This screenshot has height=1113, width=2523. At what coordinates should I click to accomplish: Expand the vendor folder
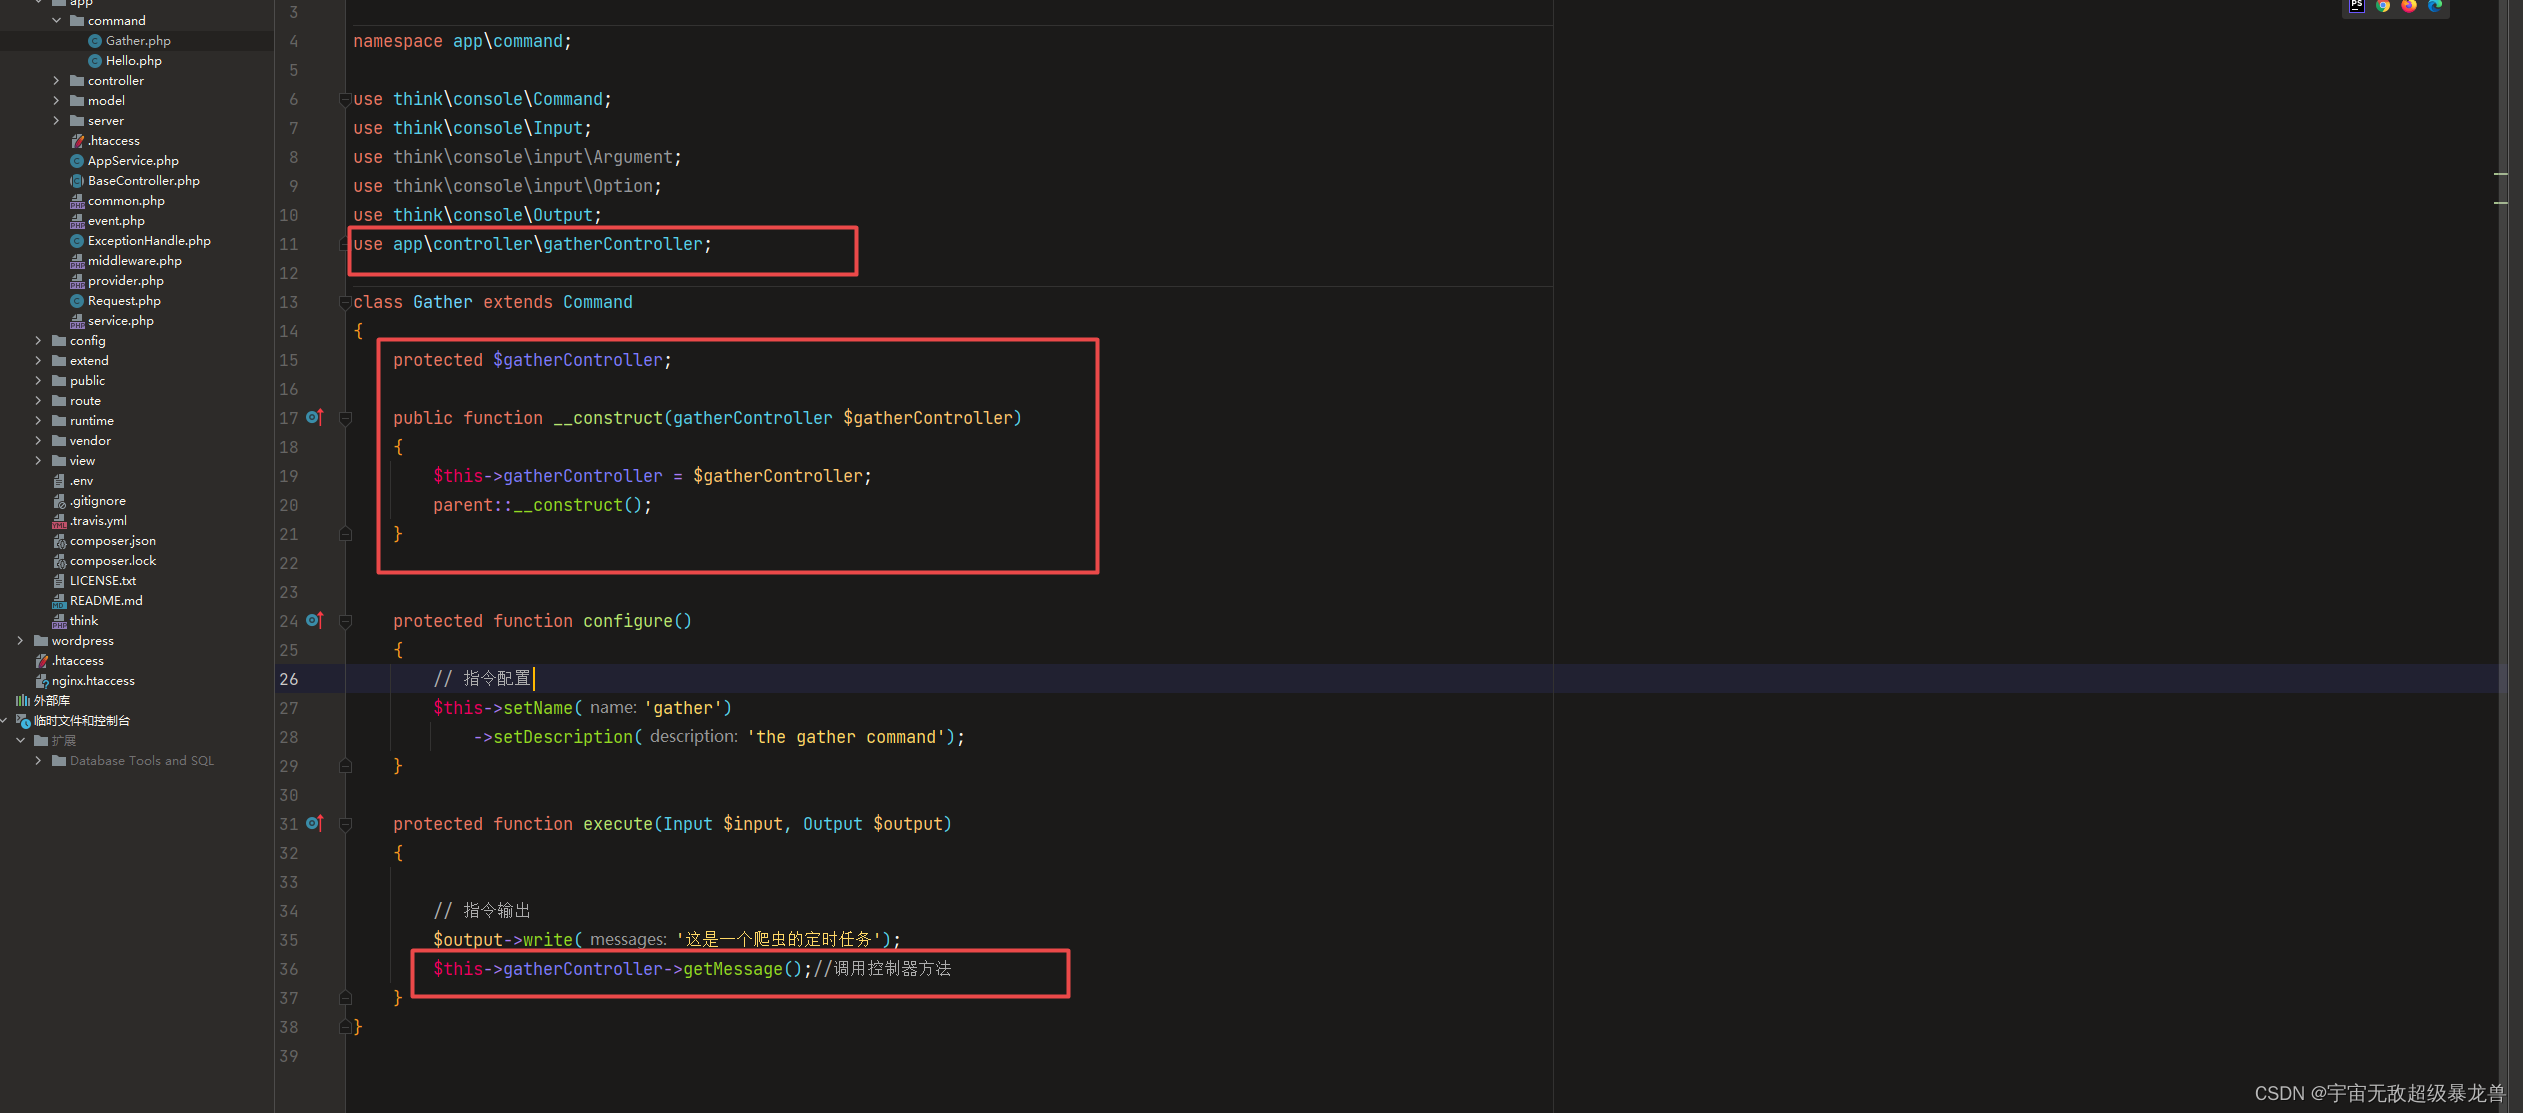pyautogui.click(x=38, y=441)
